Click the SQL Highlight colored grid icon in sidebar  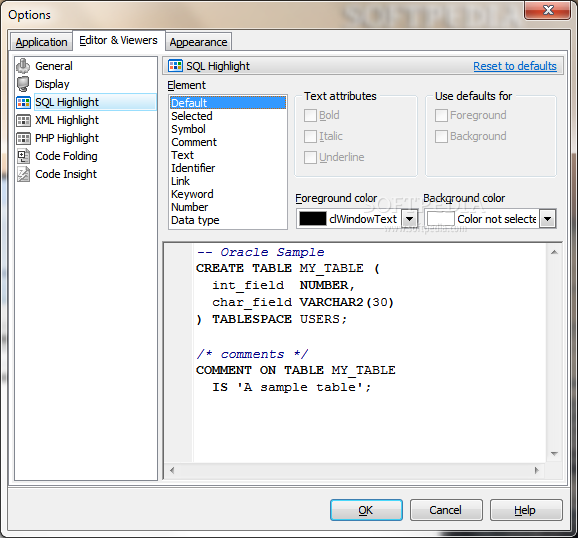click(23, 102)
